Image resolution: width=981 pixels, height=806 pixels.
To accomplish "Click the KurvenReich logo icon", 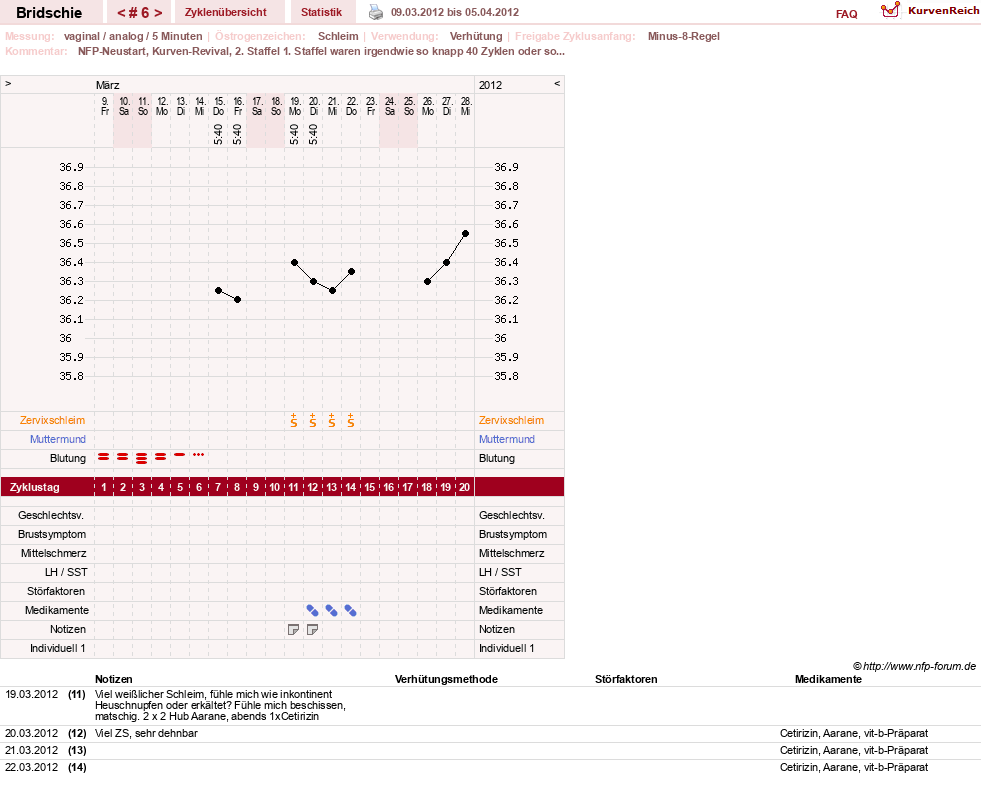I will 890,10.
